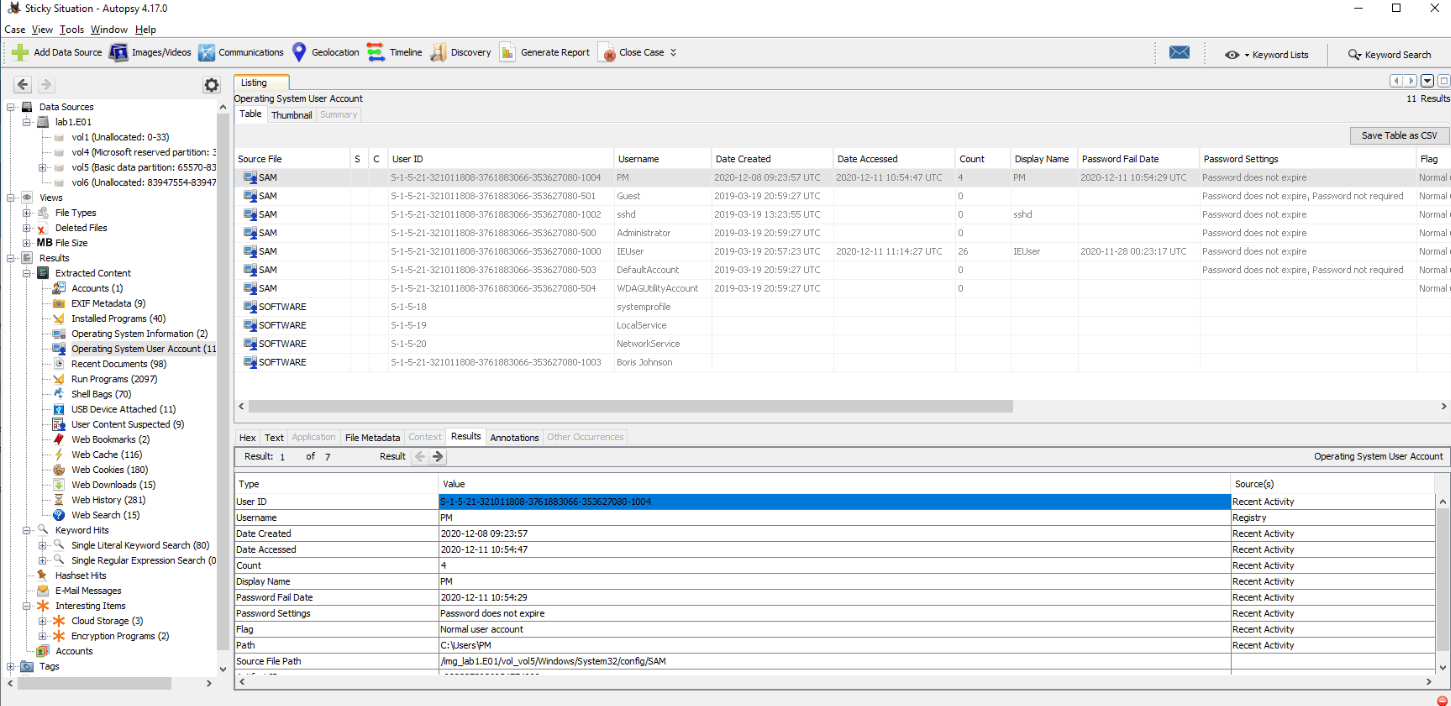Select Run Programs (2097) tree item
The width and height of the screenshot is (1451, 706).
coord(114,379)
